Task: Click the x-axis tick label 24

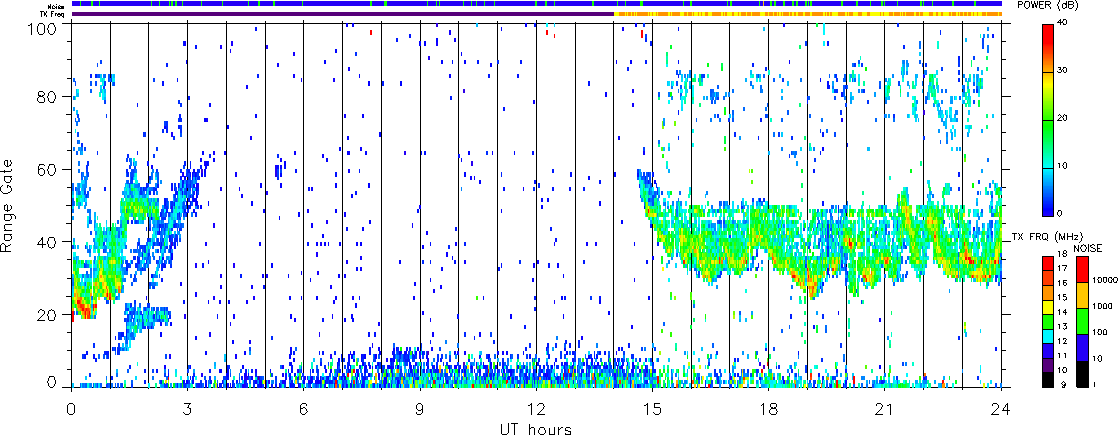Action: pos(1001,410)
